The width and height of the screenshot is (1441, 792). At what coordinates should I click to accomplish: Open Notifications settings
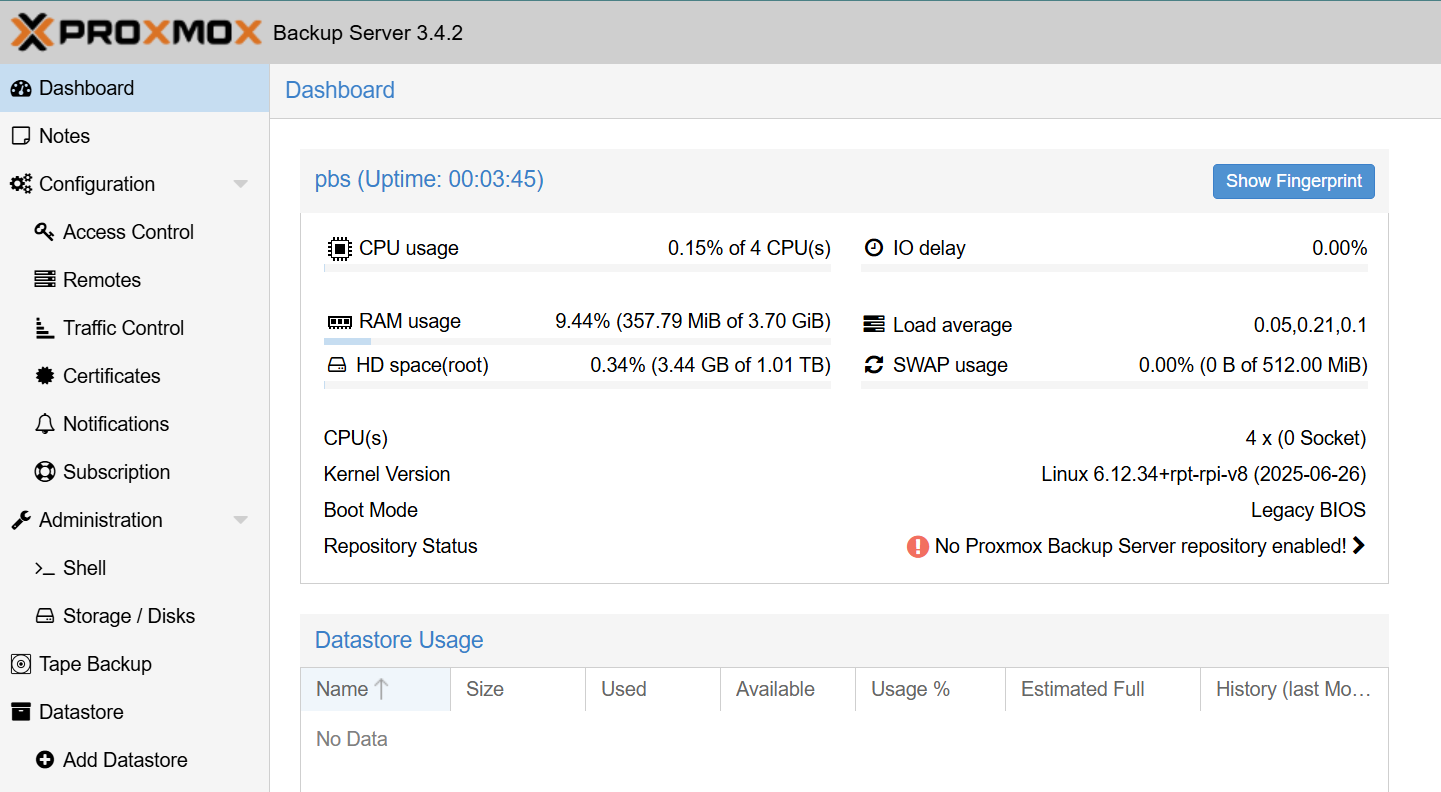tap(134, 424)
